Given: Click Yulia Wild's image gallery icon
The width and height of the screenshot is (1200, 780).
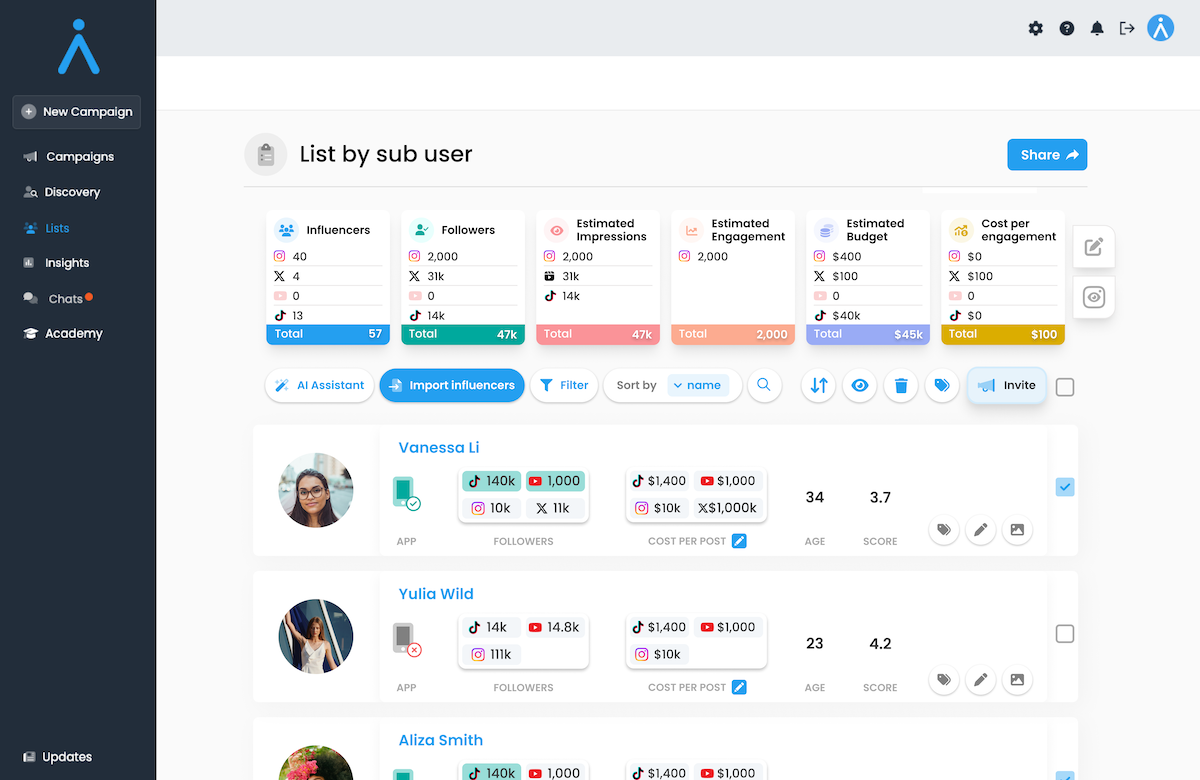Looking at the screenshot, I should [1017, 680].
